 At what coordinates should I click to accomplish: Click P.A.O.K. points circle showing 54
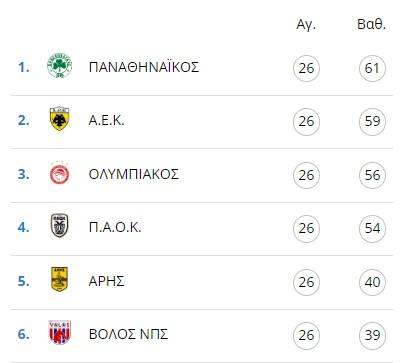(x=372, y=229)
